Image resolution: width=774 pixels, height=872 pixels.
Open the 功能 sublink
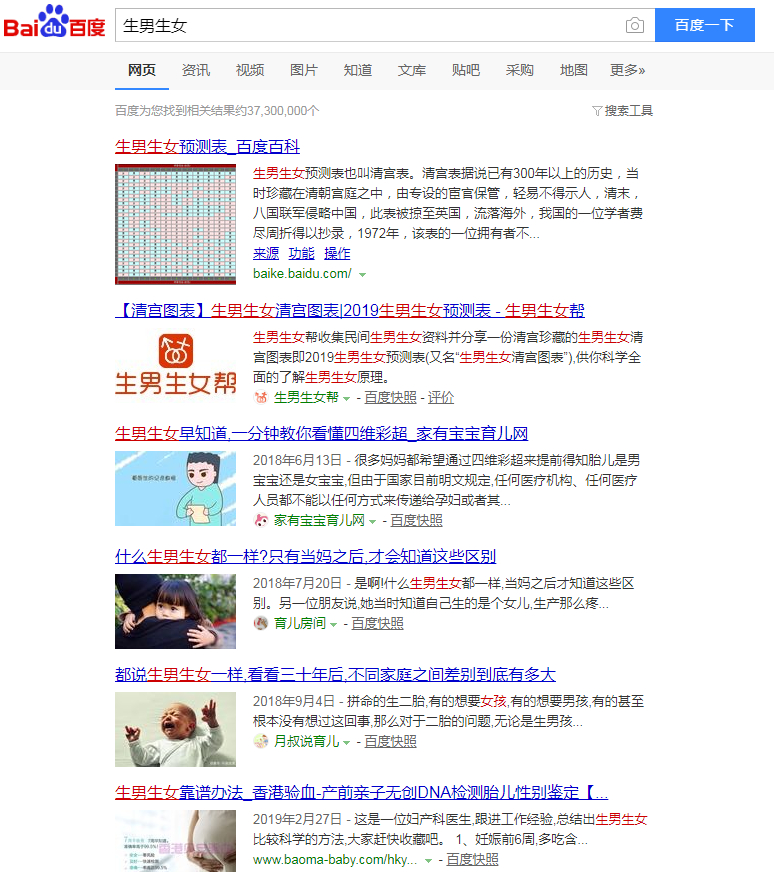(301, 254)
